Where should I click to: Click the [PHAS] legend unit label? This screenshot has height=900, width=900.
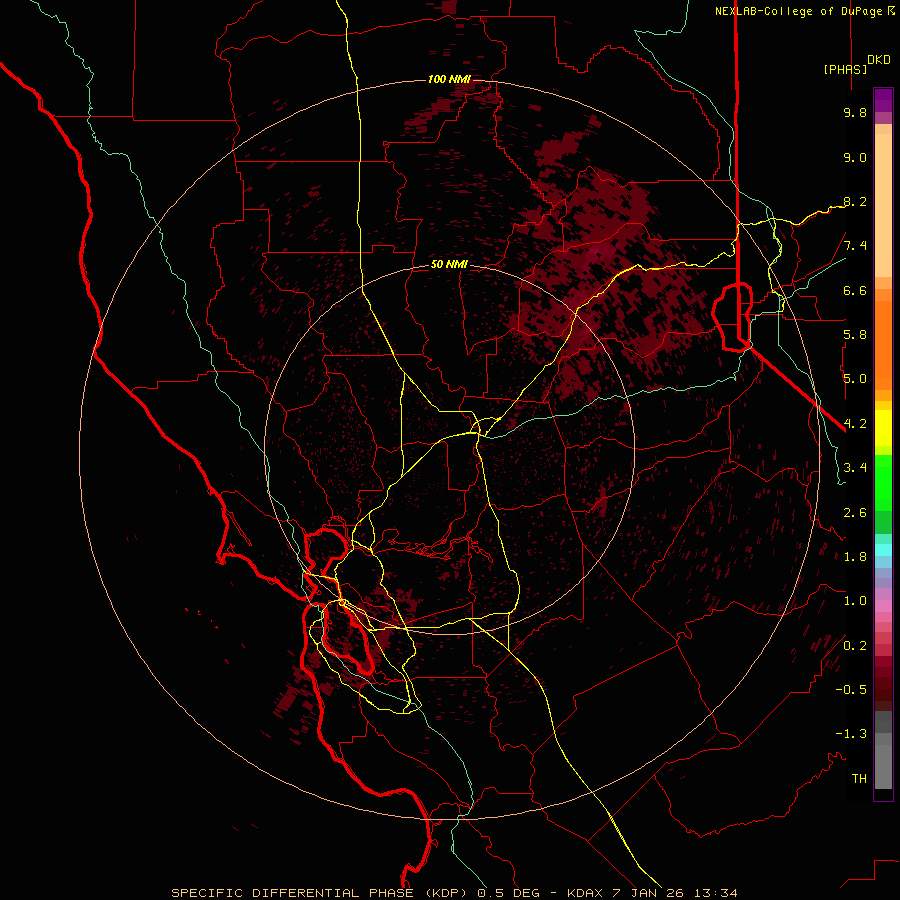coord(845,69)
